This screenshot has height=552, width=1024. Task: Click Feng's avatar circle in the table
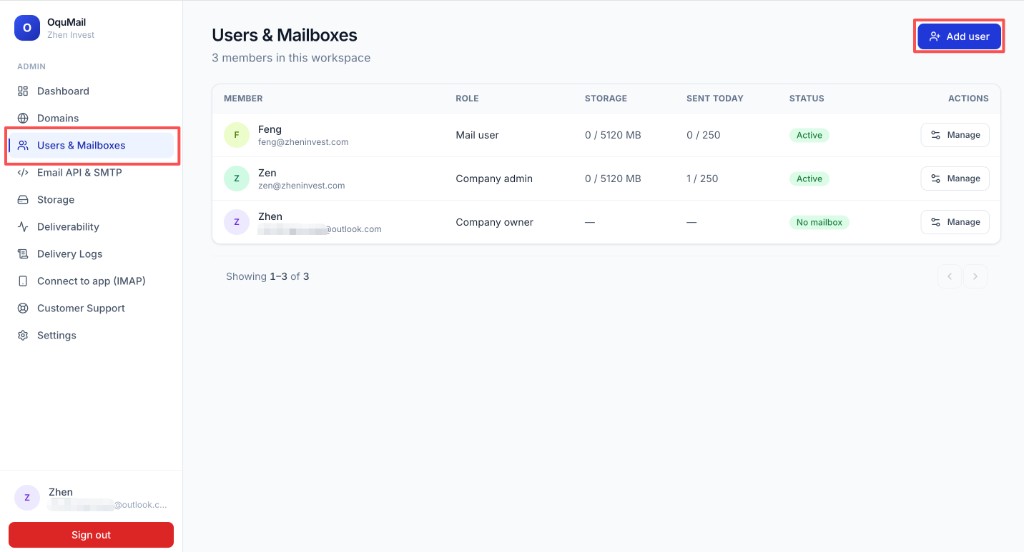click(236, 135)
